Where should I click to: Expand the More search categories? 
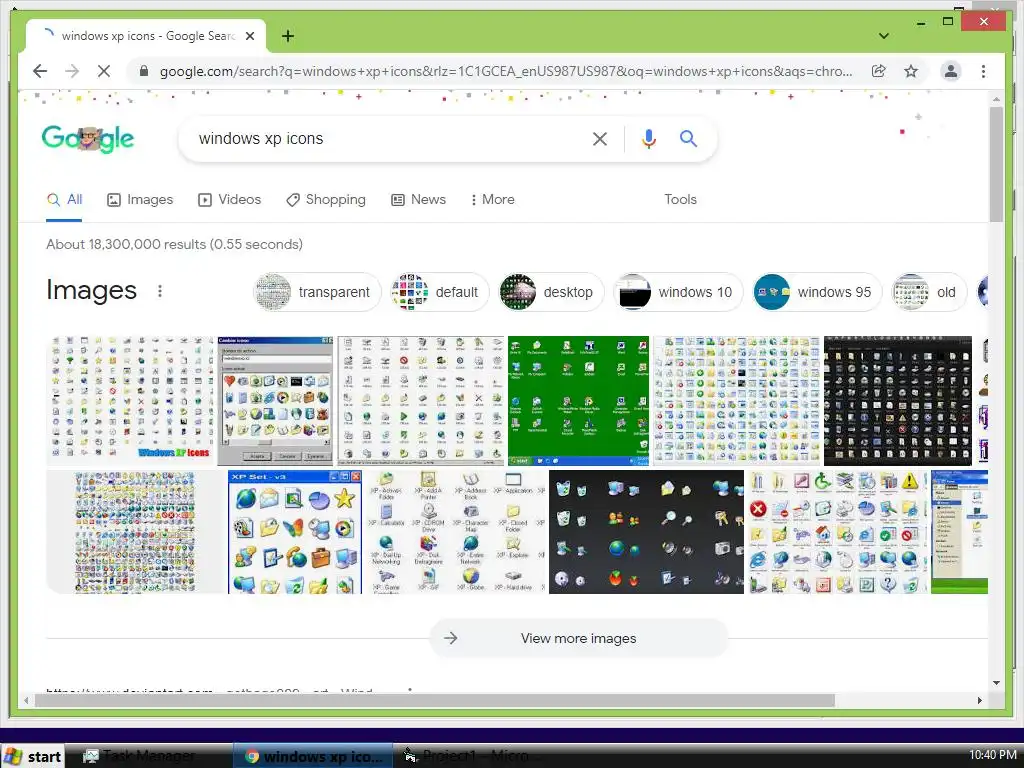pyautogui.click(x=492, y=200)
